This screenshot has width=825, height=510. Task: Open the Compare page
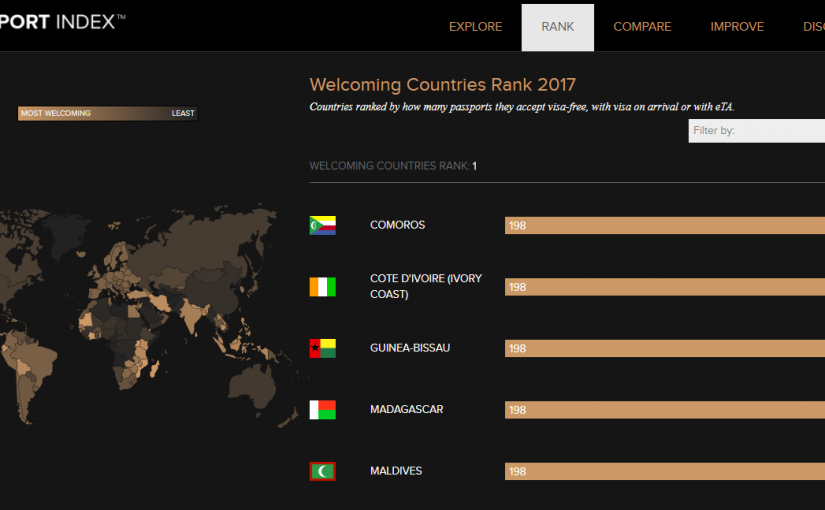pos(642,27)
